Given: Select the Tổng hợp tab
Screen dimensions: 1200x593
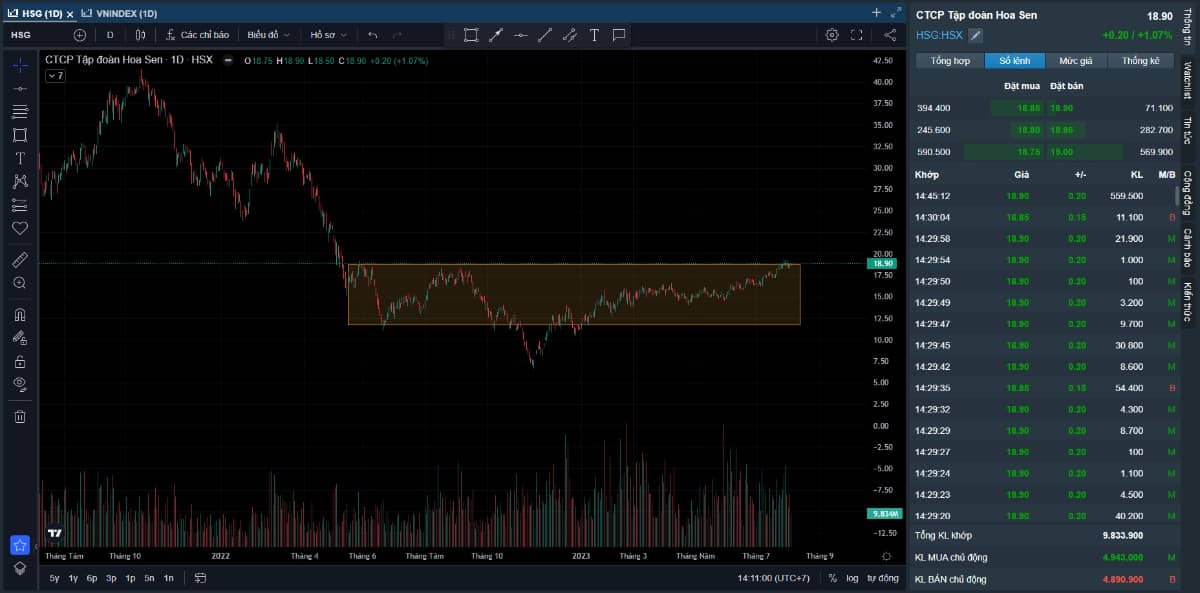Looking at the screenshot, I should point(950,61).
